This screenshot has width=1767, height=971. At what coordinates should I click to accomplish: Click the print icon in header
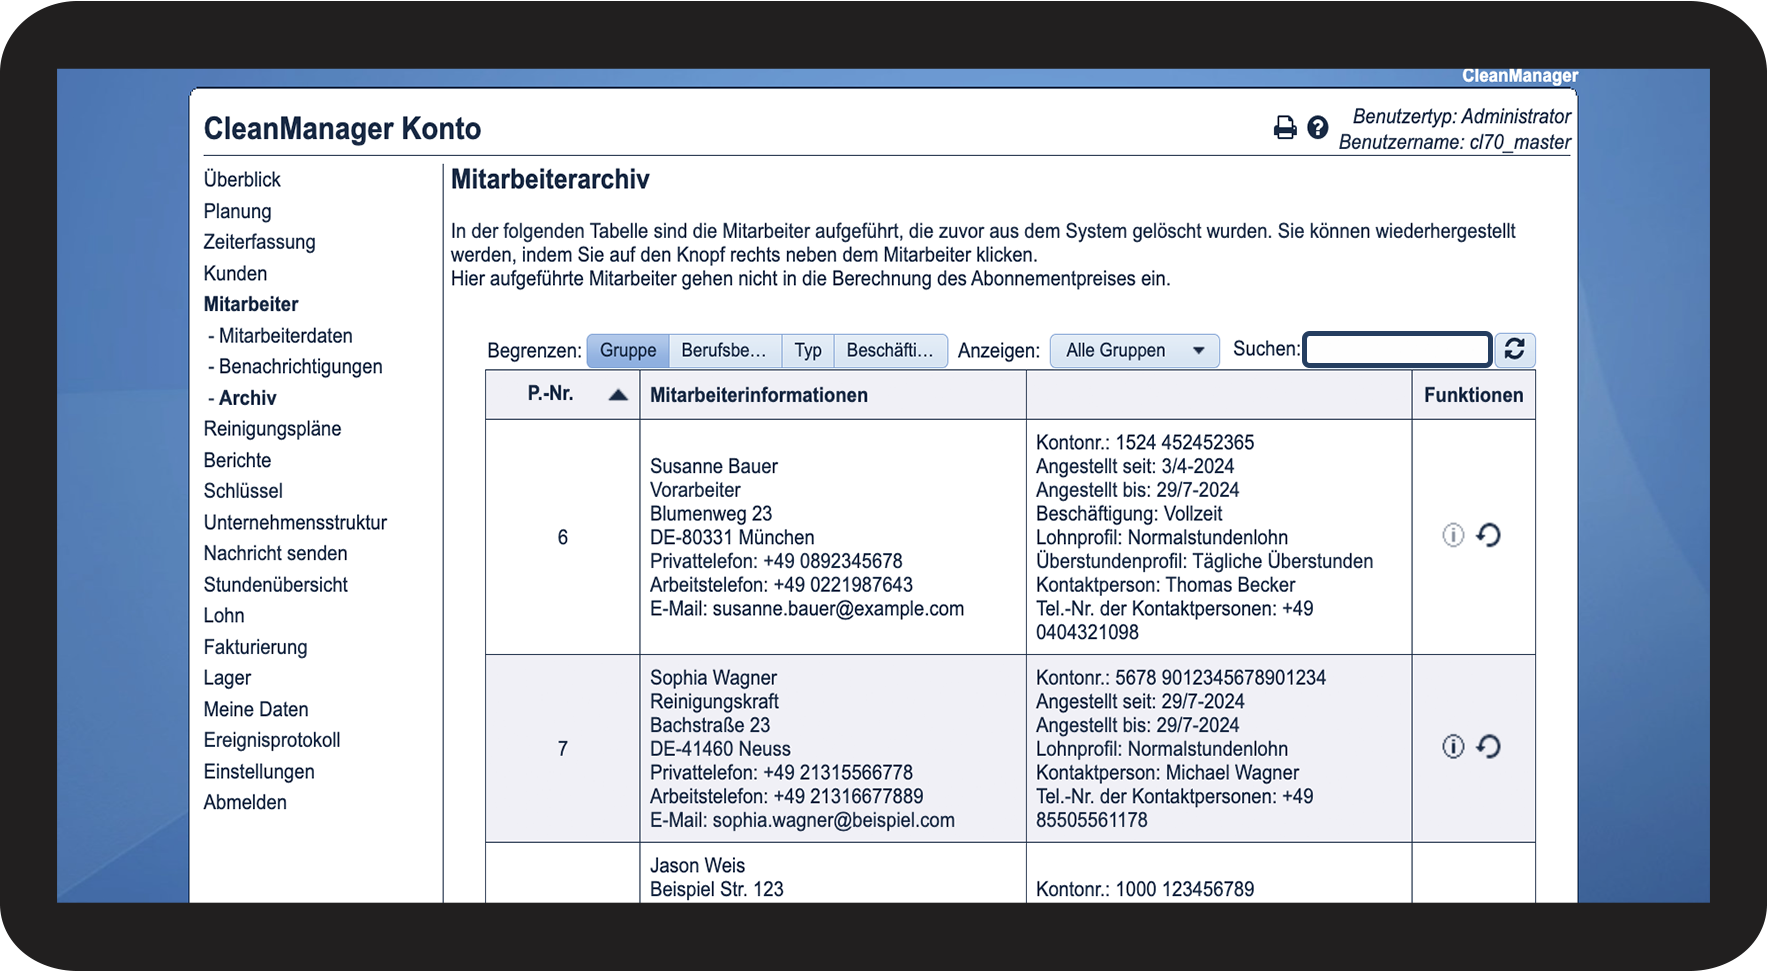click(x=1284, y=128)
